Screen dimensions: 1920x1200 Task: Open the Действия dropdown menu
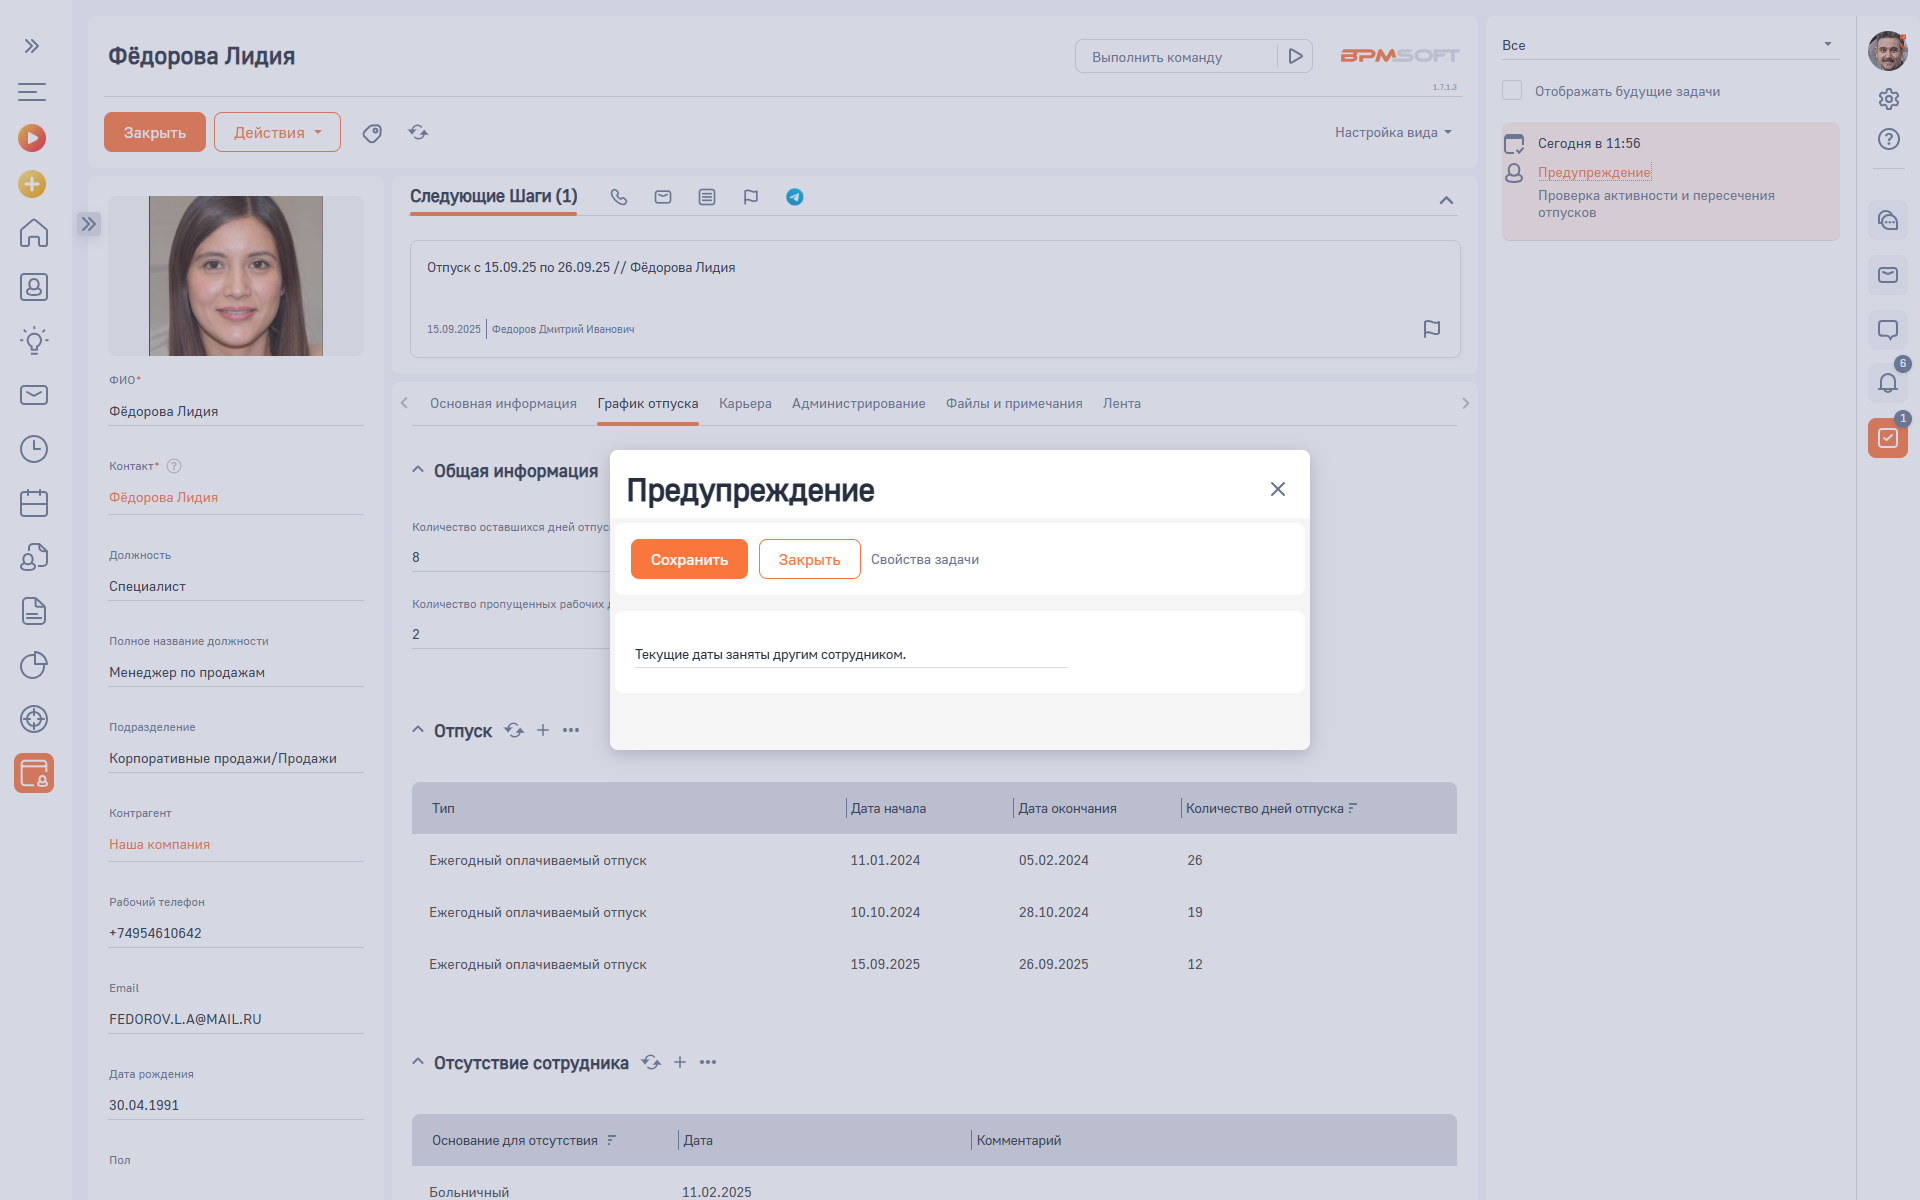point(277,133)
